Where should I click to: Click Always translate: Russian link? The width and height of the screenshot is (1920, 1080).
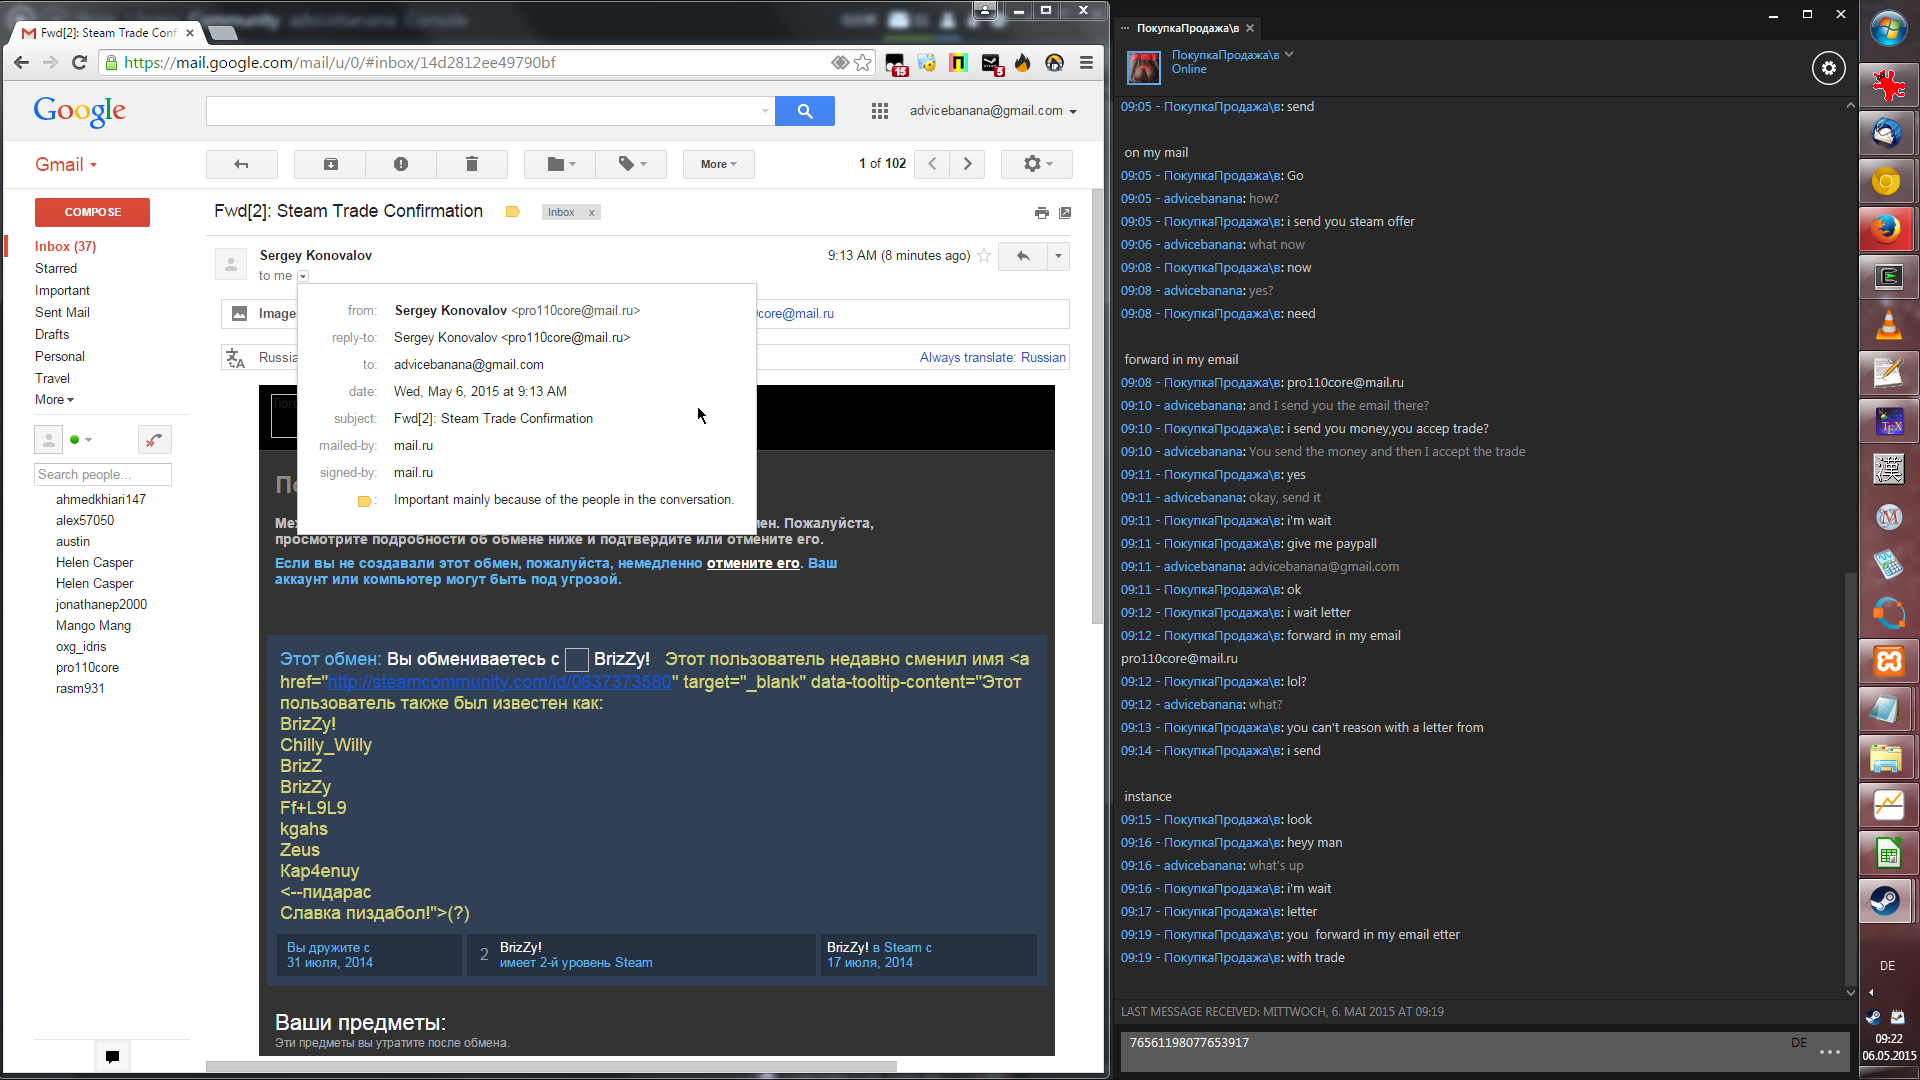(992, 357)
